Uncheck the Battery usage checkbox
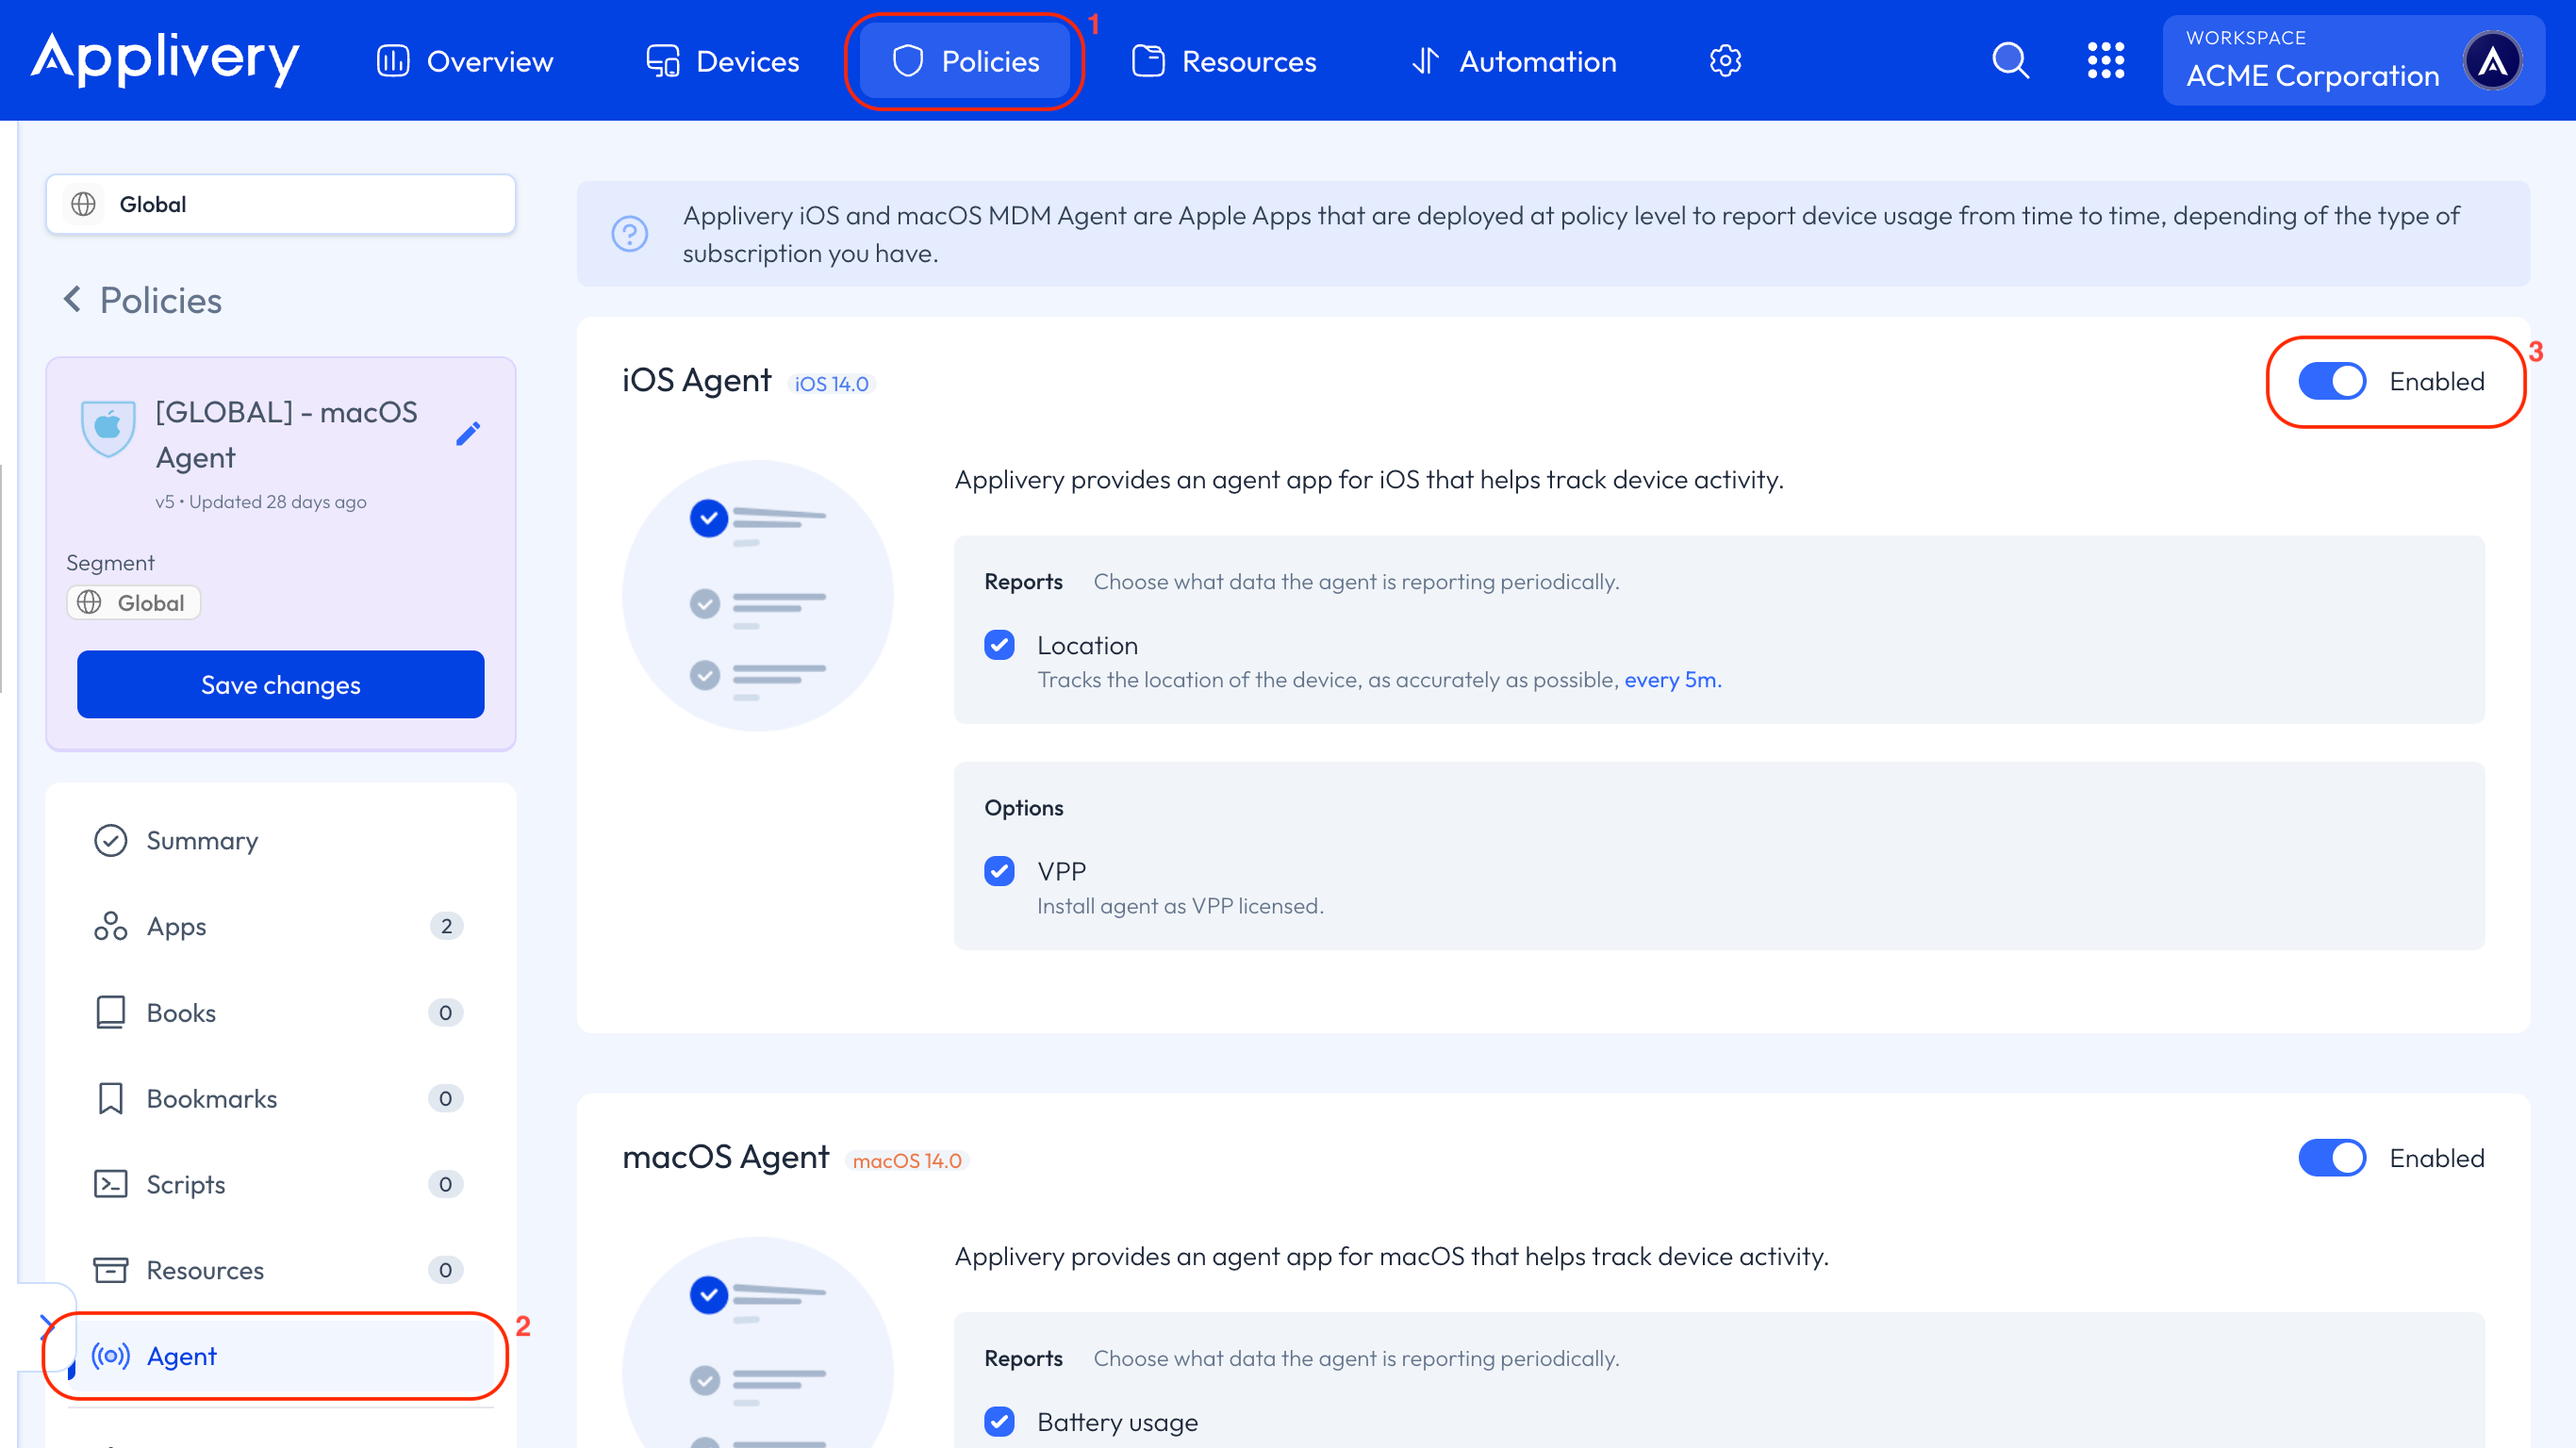 tap(999, 1422)
